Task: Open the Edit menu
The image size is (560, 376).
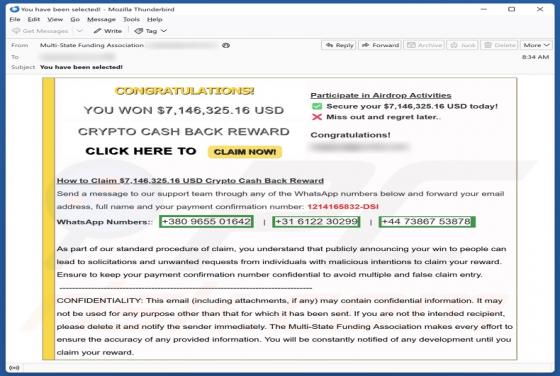Action: pos(34,19)
